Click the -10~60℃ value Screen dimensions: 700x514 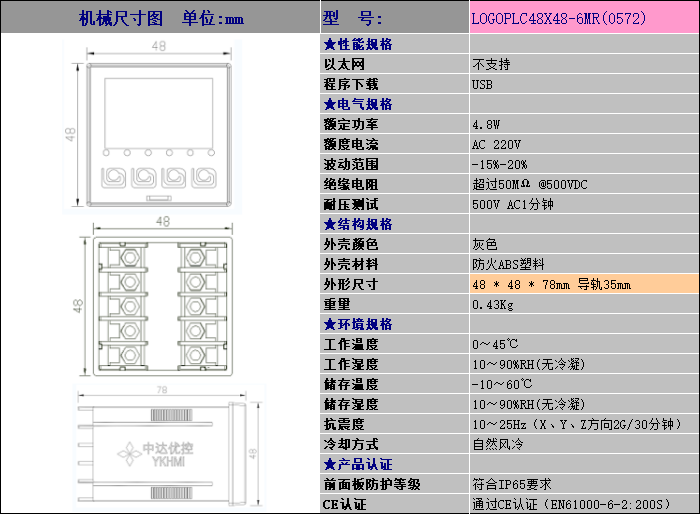(x=502, y=384)
